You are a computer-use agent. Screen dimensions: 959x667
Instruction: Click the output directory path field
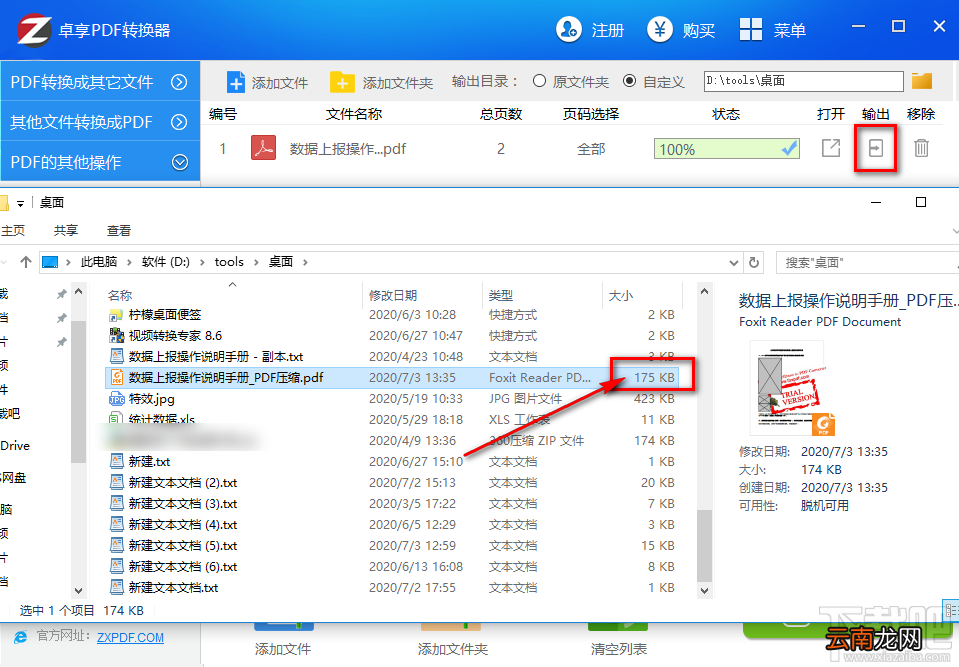coord(803,81)
